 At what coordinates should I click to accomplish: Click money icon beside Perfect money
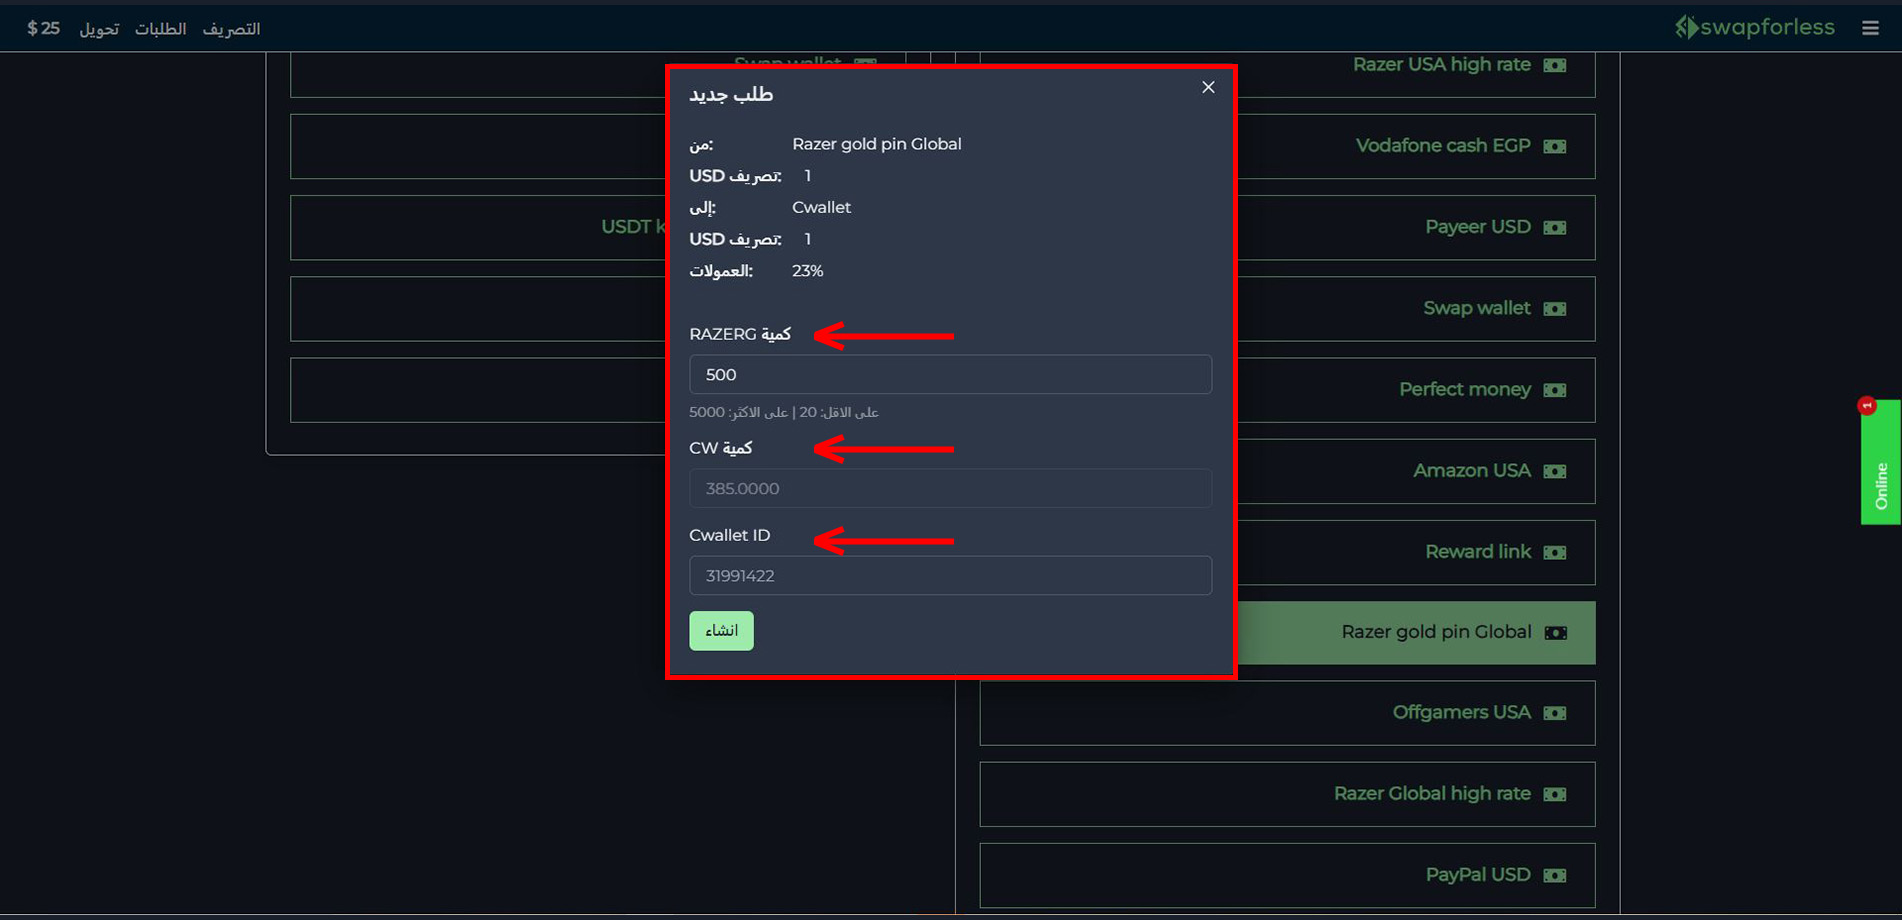(1555, 390)
